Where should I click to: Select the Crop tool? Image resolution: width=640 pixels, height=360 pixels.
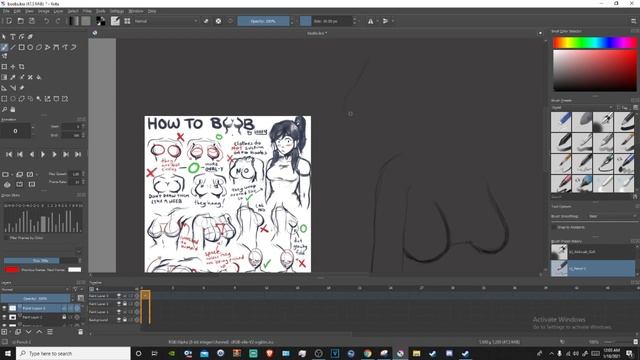(x=22, y=67)
